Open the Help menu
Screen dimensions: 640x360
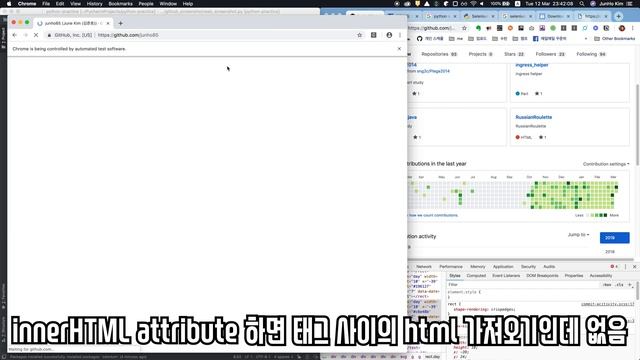coord(188,4)
